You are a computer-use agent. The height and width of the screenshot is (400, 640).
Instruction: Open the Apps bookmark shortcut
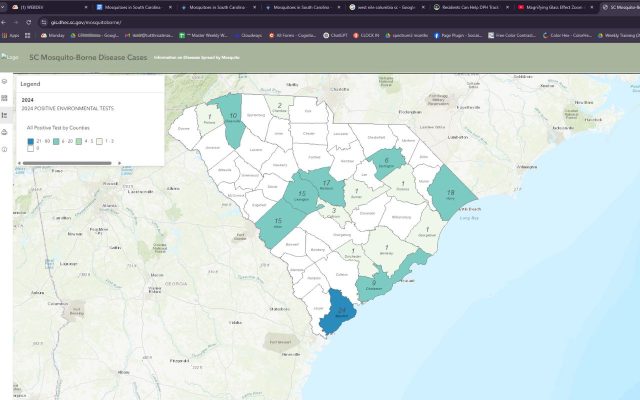tap(11, 36)
